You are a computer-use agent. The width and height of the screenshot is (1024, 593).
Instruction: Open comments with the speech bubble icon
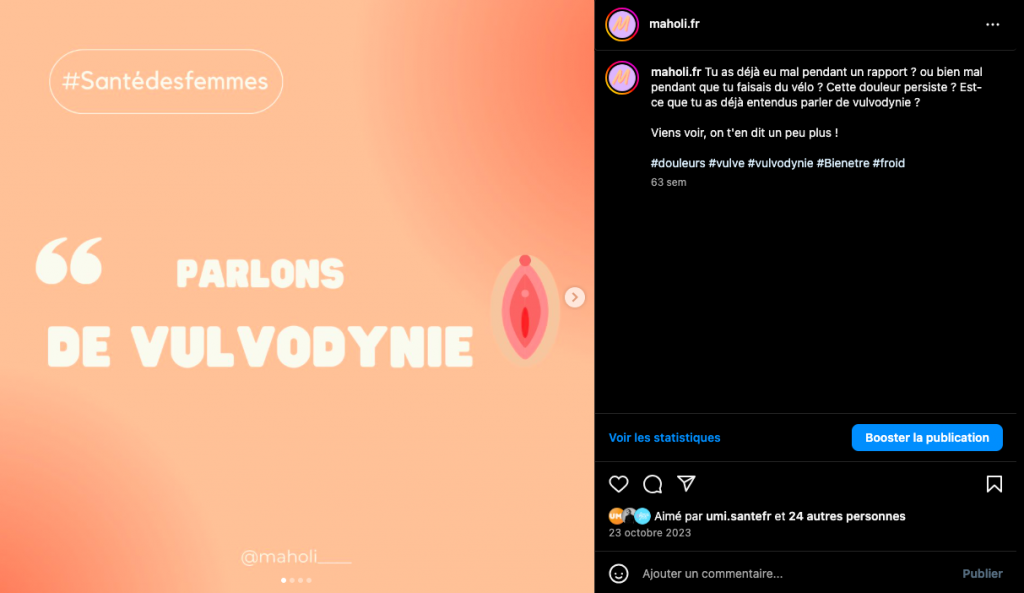(652, 484)
